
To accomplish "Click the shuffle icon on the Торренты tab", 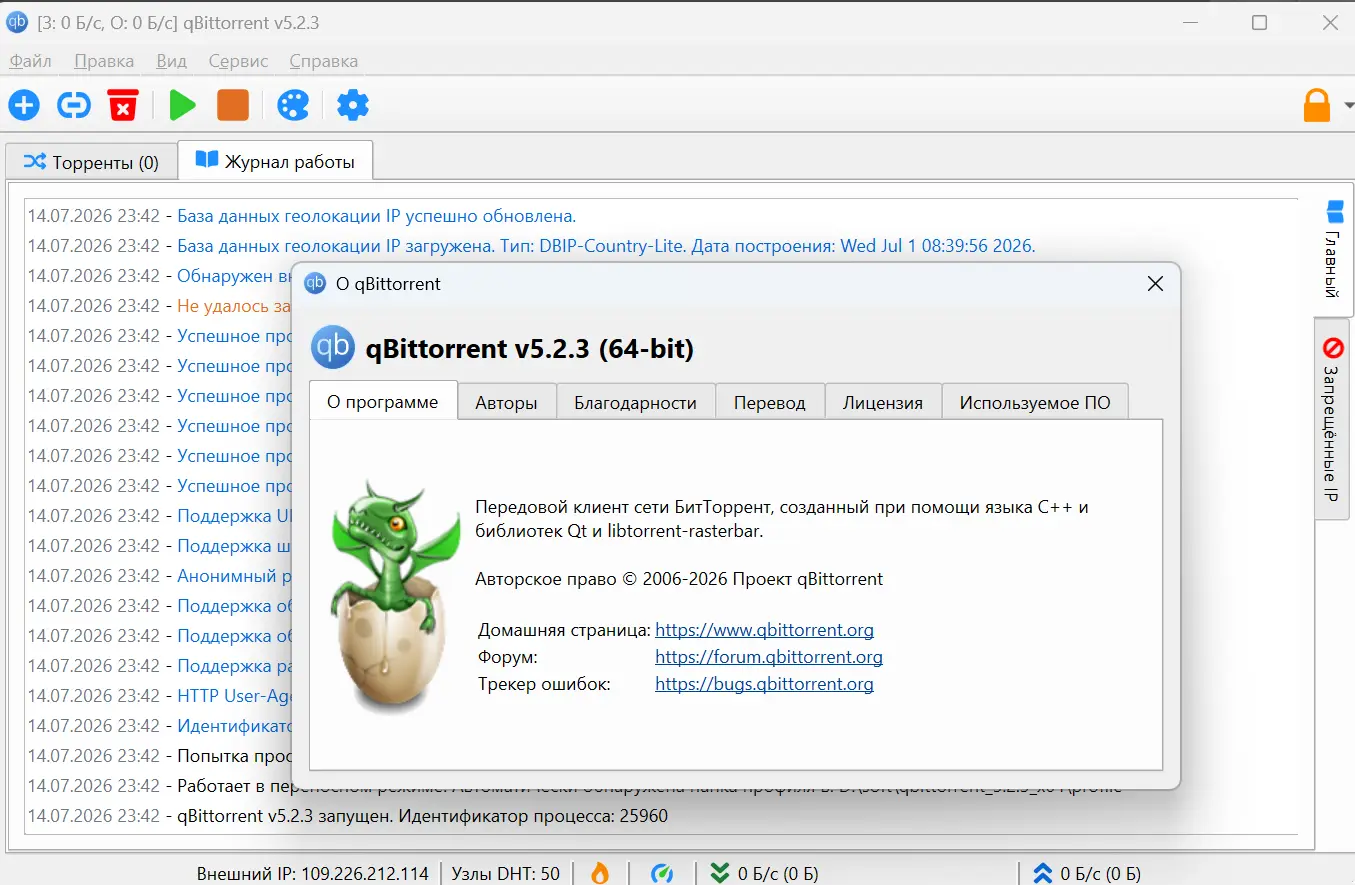I will click(x=34, y=161).
